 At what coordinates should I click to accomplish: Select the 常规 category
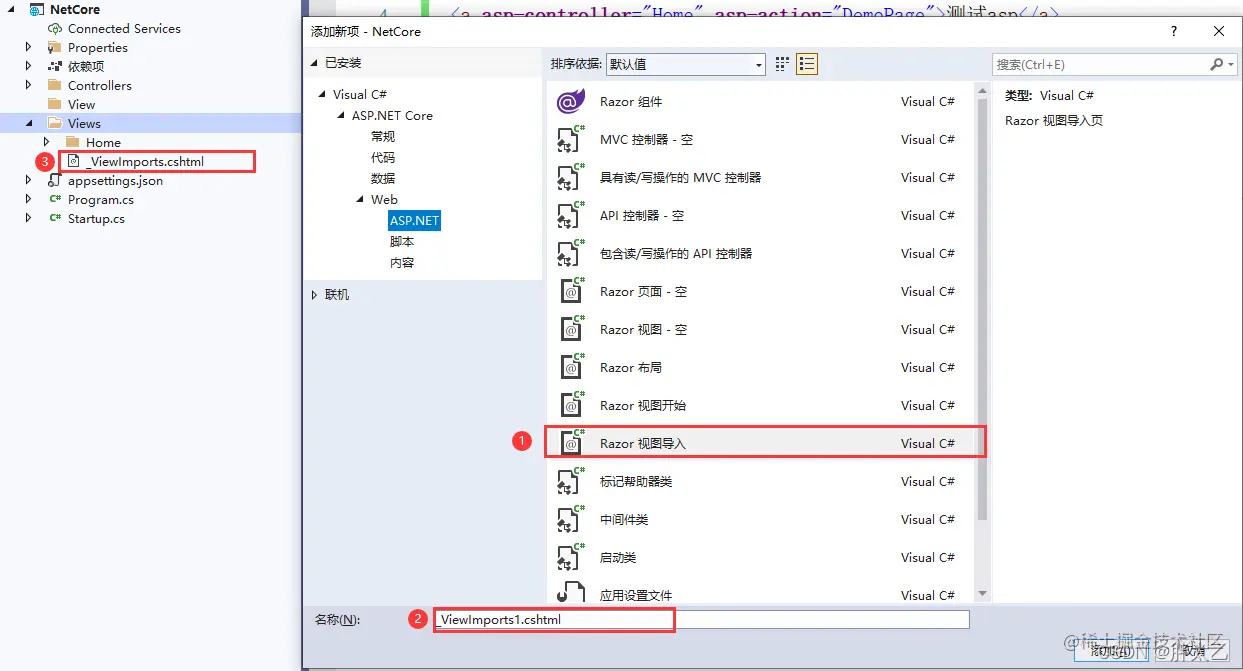(x=383, y=137)
